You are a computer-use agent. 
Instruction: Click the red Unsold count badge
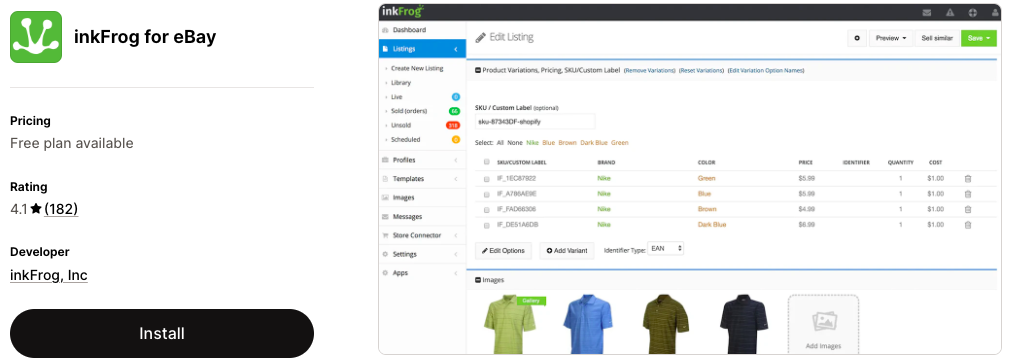[x=453, y=125]
